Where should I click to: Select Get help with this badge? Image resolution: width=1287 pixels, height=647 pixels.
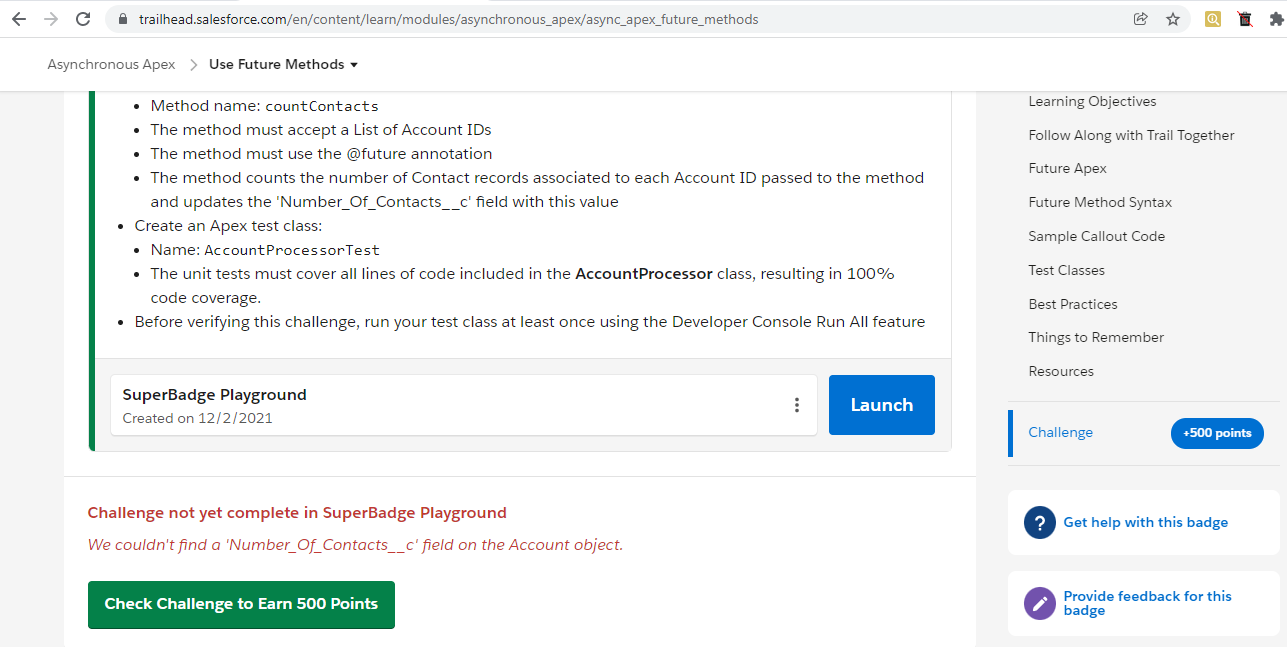[x=1145, y=522]
